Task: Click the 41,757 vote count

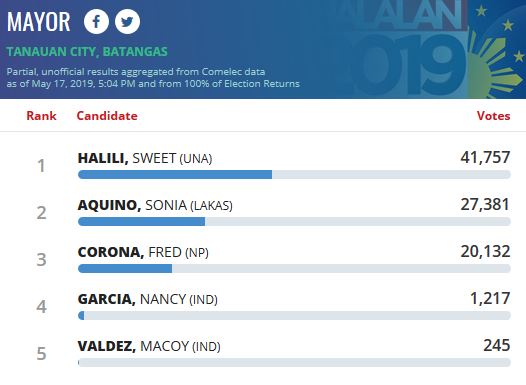Action: [485, 157]
